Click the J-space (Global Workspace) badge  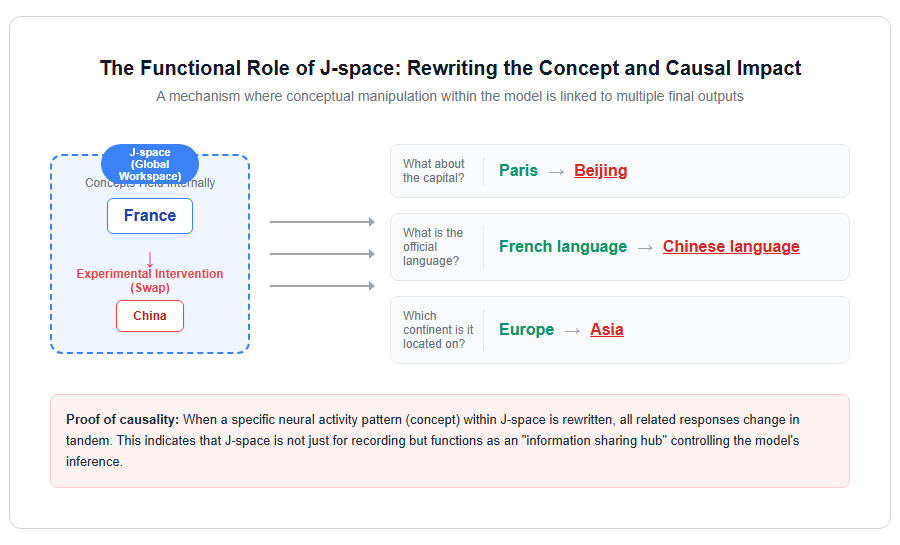tap(150, 164)
